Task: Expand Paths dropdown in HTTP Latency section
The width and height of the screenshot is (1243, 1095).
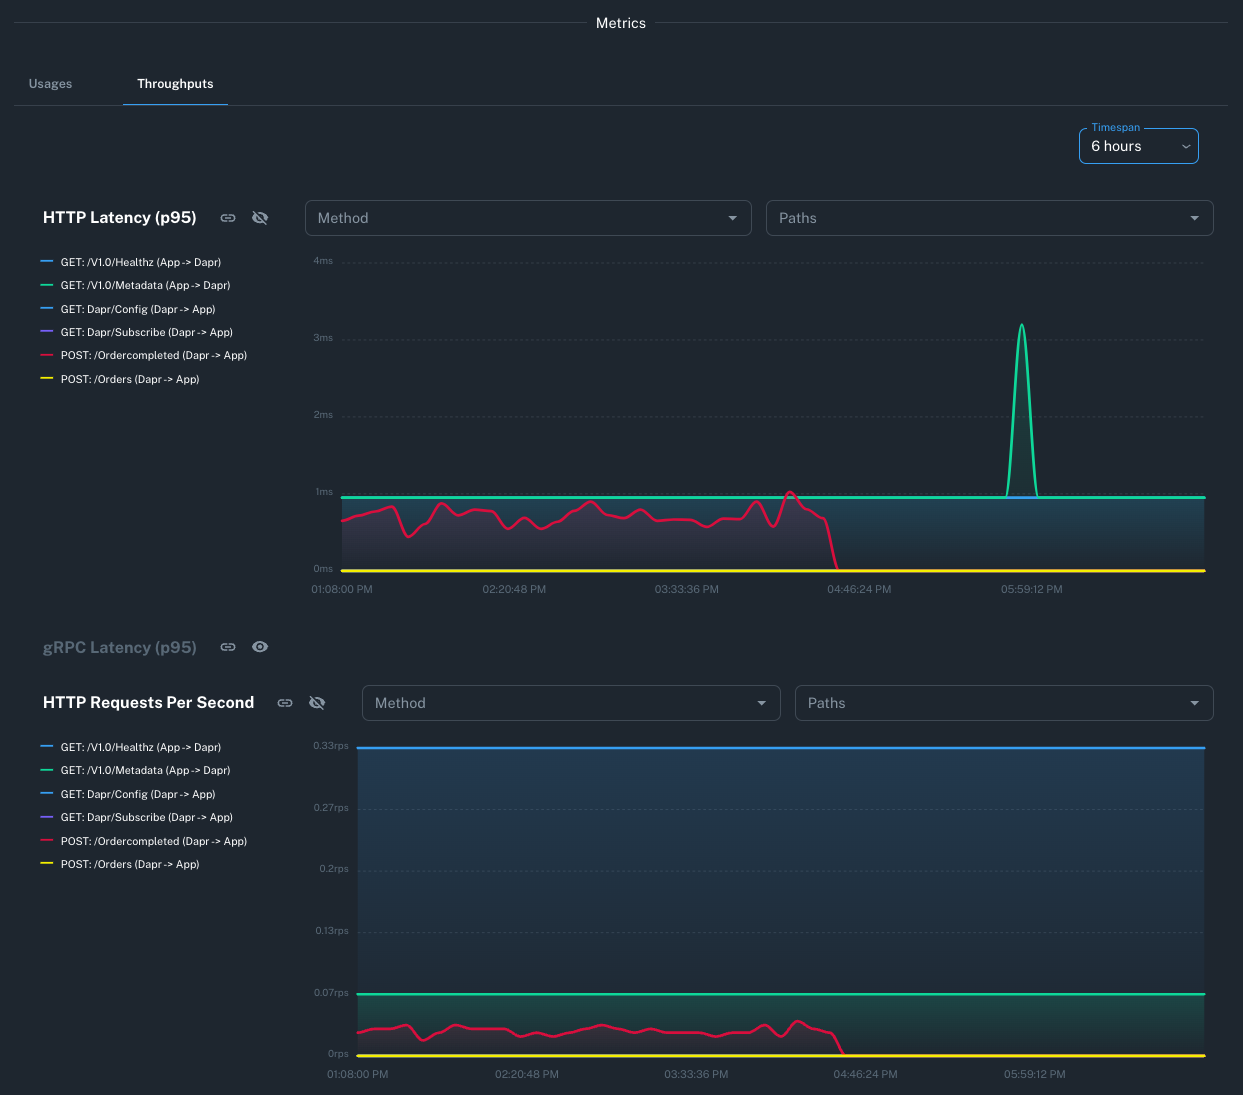Action: pyautogui.click(x=989, y=218)
